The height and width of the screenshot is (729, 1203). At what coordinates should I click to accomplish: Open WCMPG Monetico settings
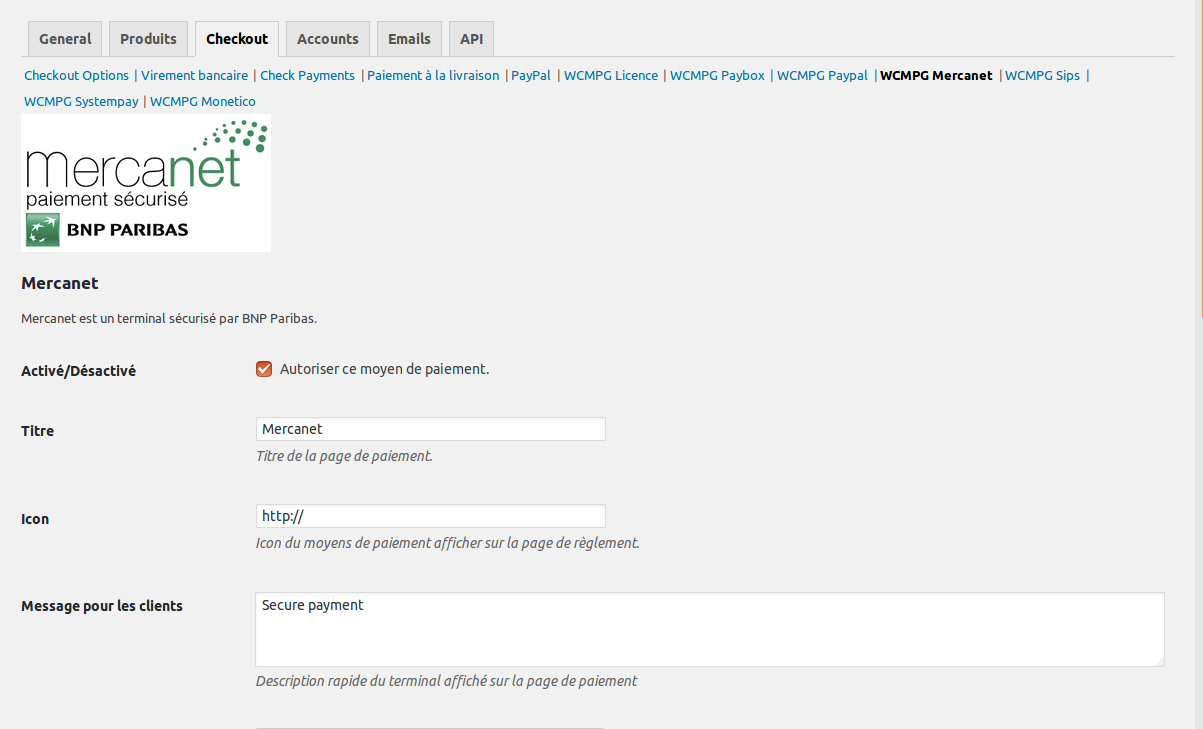click(x=203, y=101)
